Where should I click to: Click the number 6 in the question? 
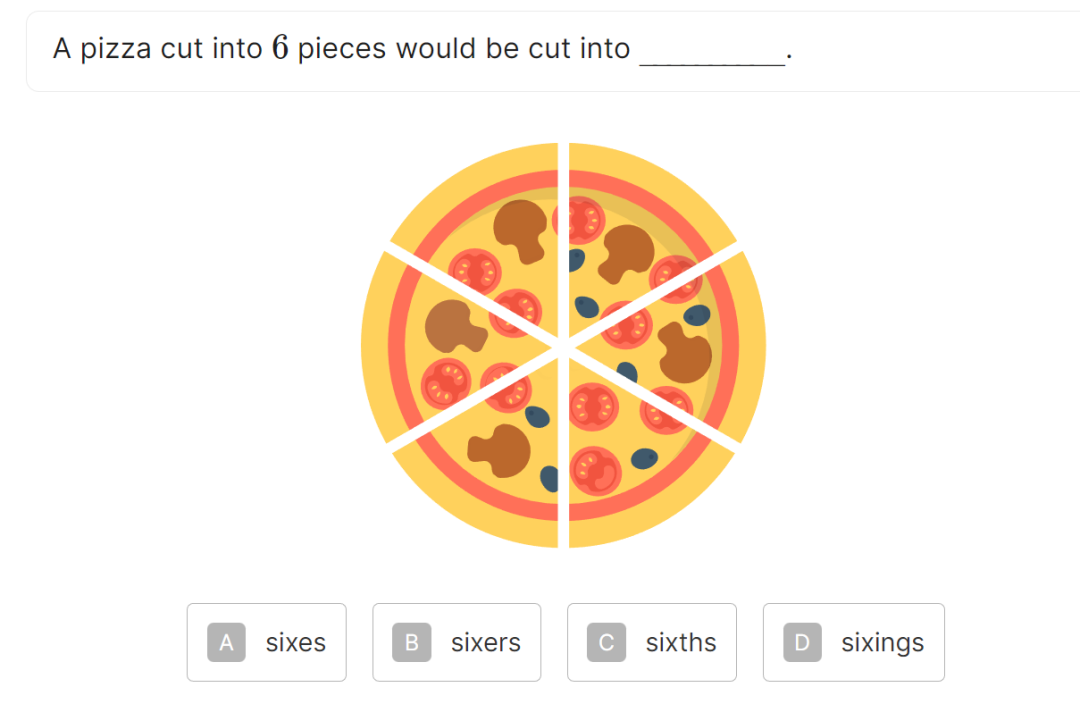click(280, 48)
